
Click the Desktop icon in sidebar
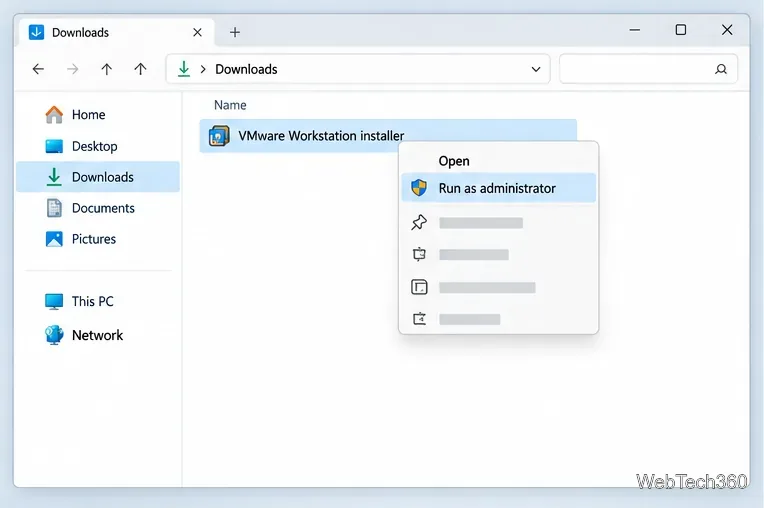(54, 146)
